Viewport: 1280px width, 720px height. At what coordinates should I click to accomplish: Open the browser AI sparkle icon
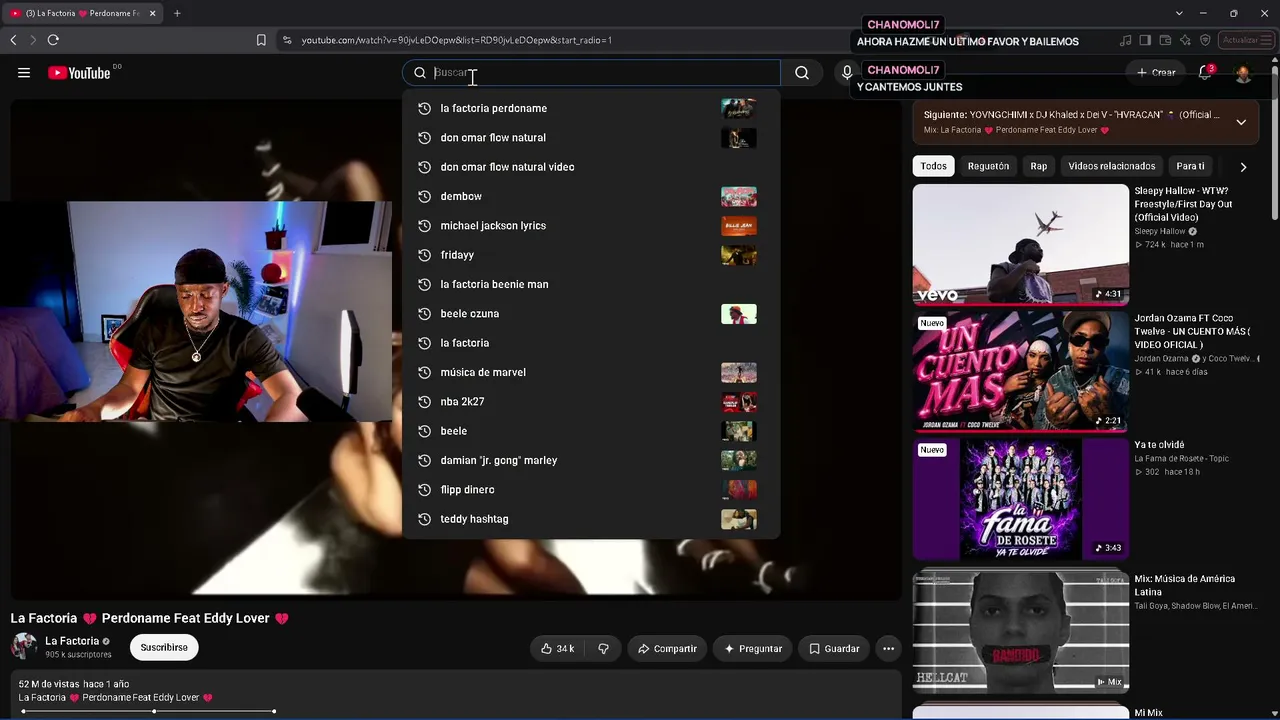click(x=1185, y=40)
